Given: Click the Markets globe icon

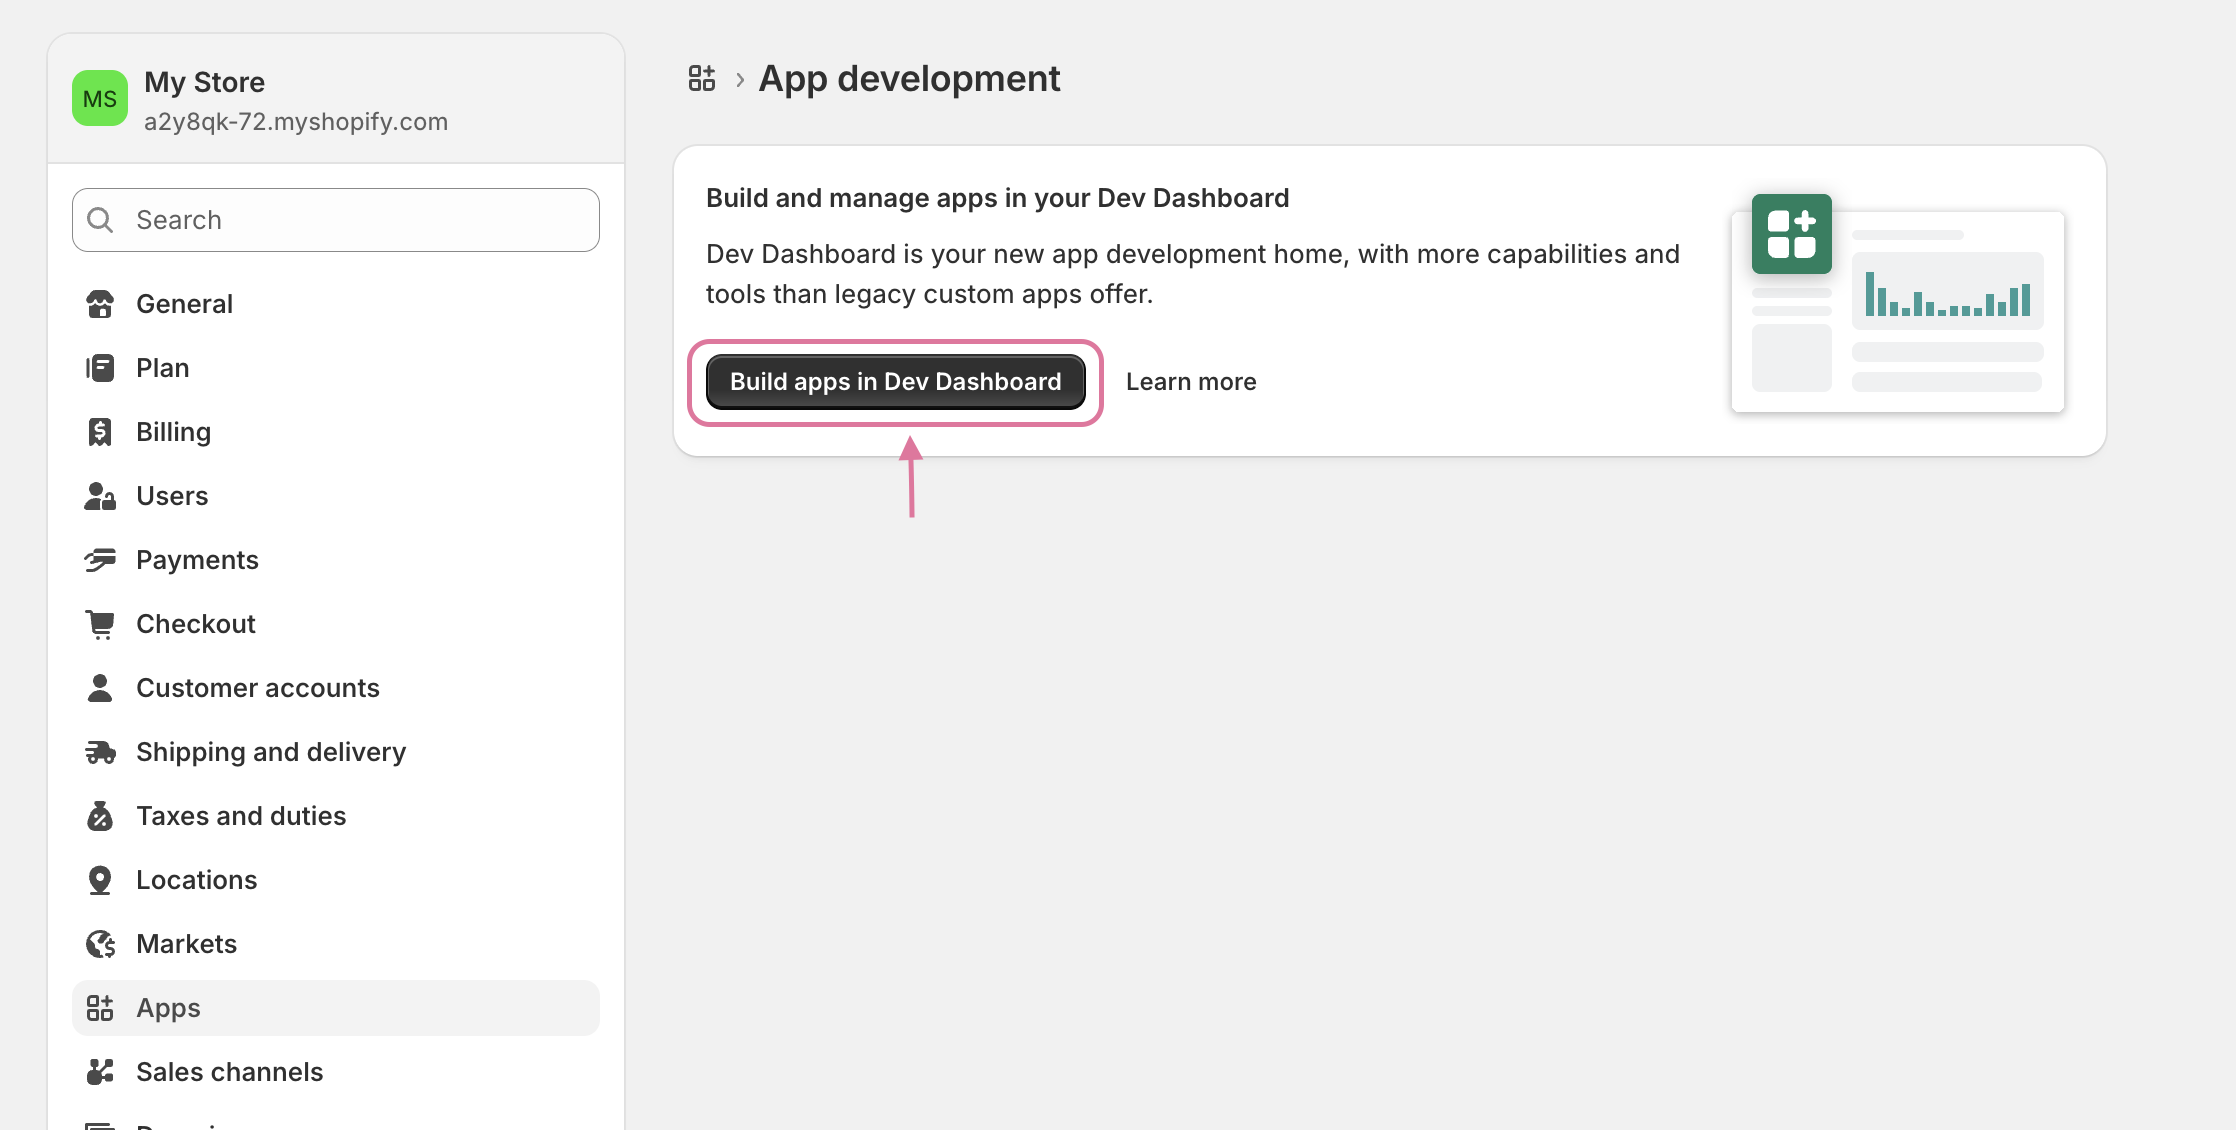Looking at the screenshot, I should [100, 944].
